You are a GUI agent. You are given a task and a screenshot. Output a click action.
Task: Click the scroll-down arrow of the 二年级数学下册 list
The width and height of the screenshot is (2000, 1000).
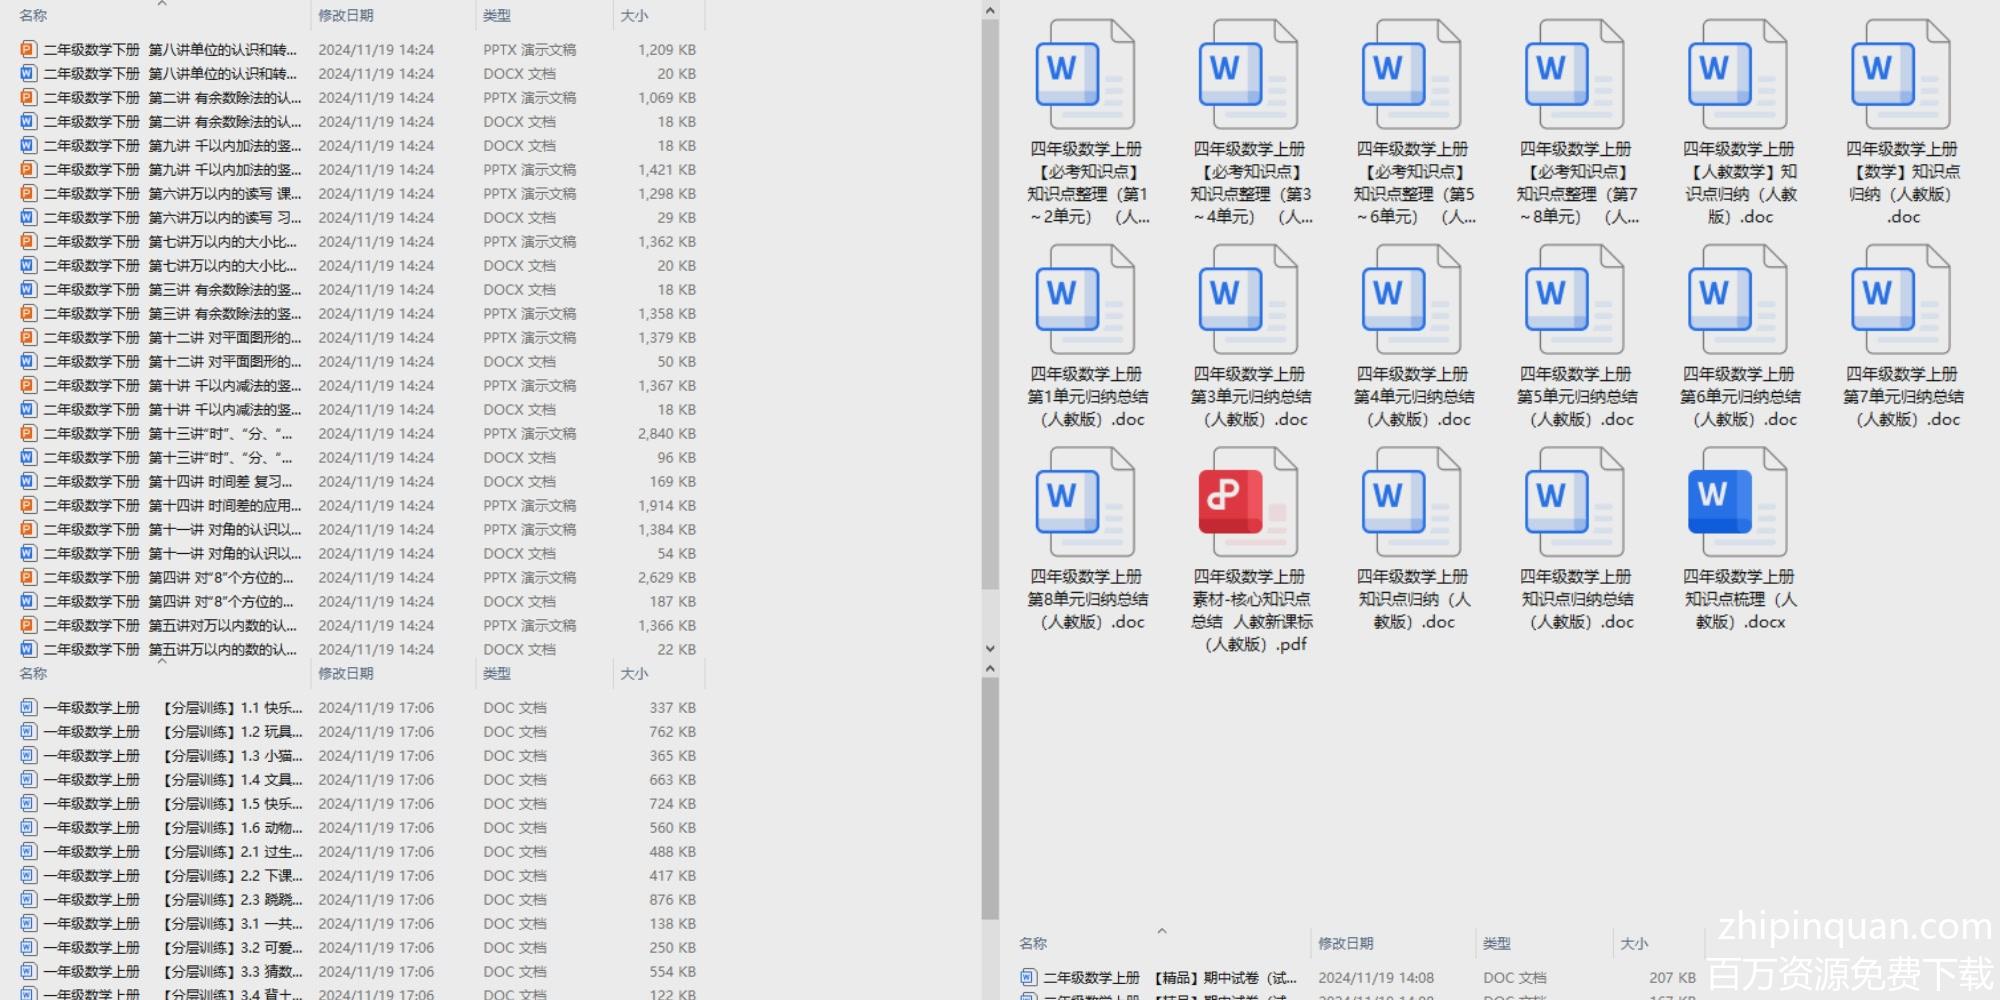(x=990, y=649)
